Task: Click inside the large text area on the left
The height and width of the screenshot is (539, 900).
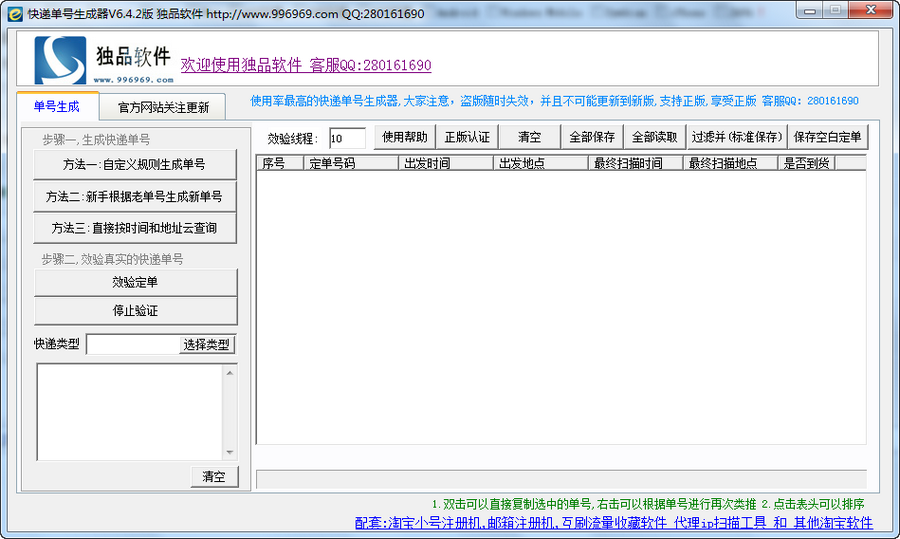Action: 130,412
